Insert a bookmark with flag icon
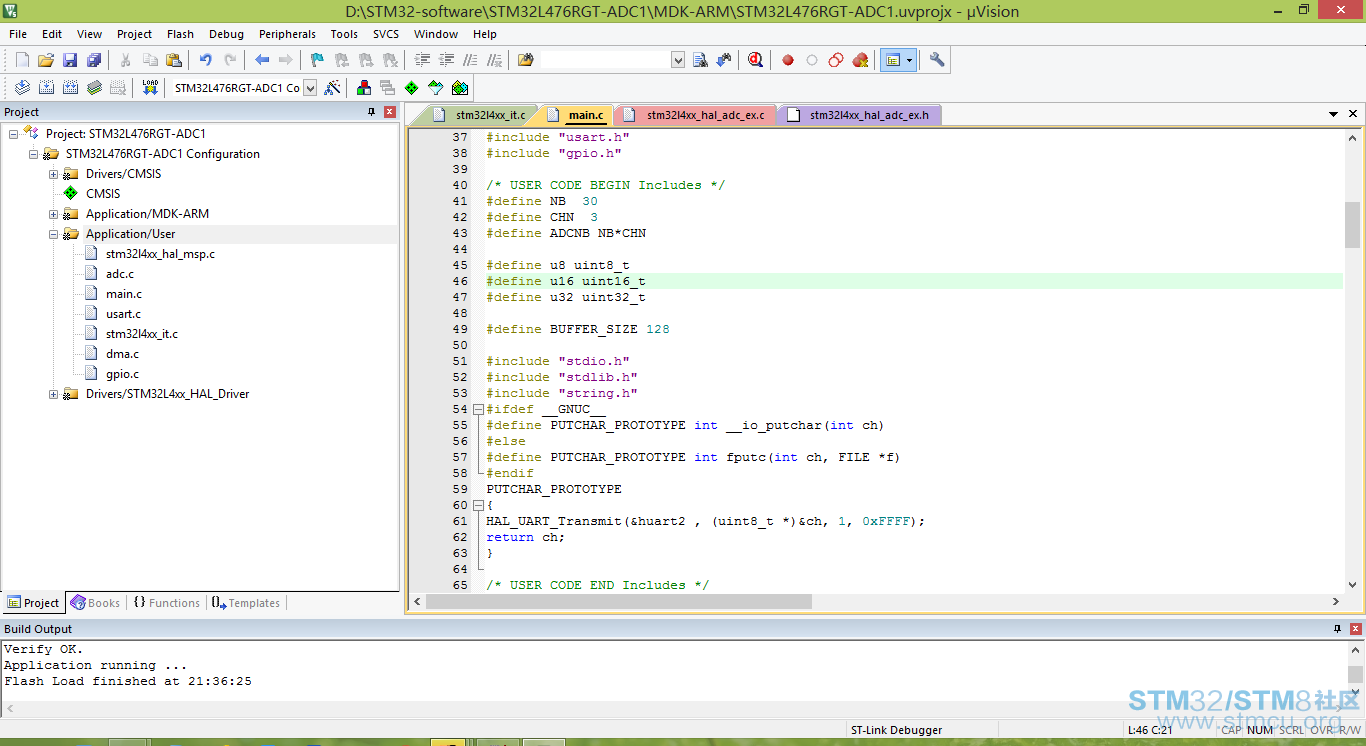The image size is (1366, 746). (317, 60)
